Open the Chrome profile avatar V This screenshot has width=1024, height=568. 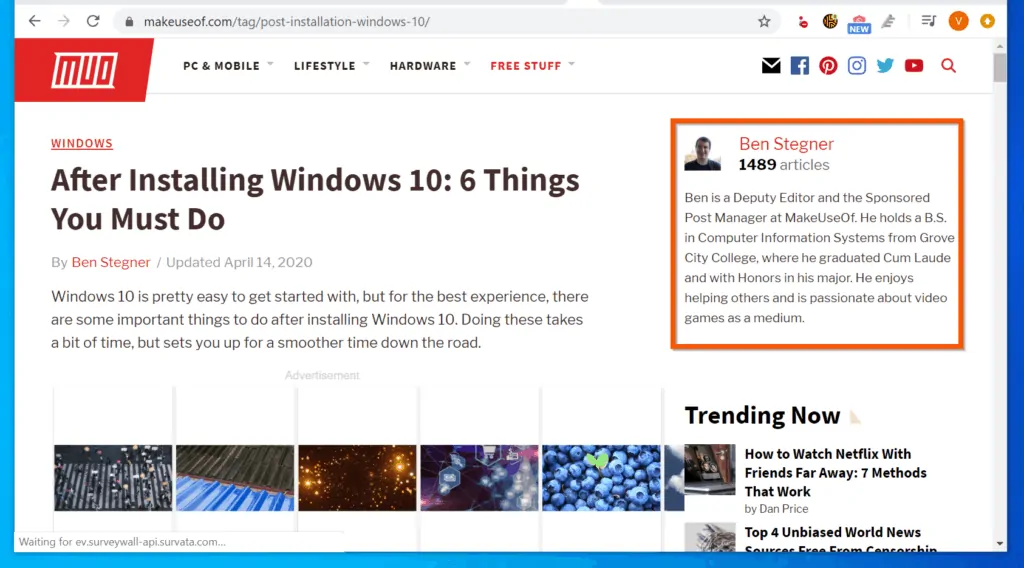click(x=958, y=22)
